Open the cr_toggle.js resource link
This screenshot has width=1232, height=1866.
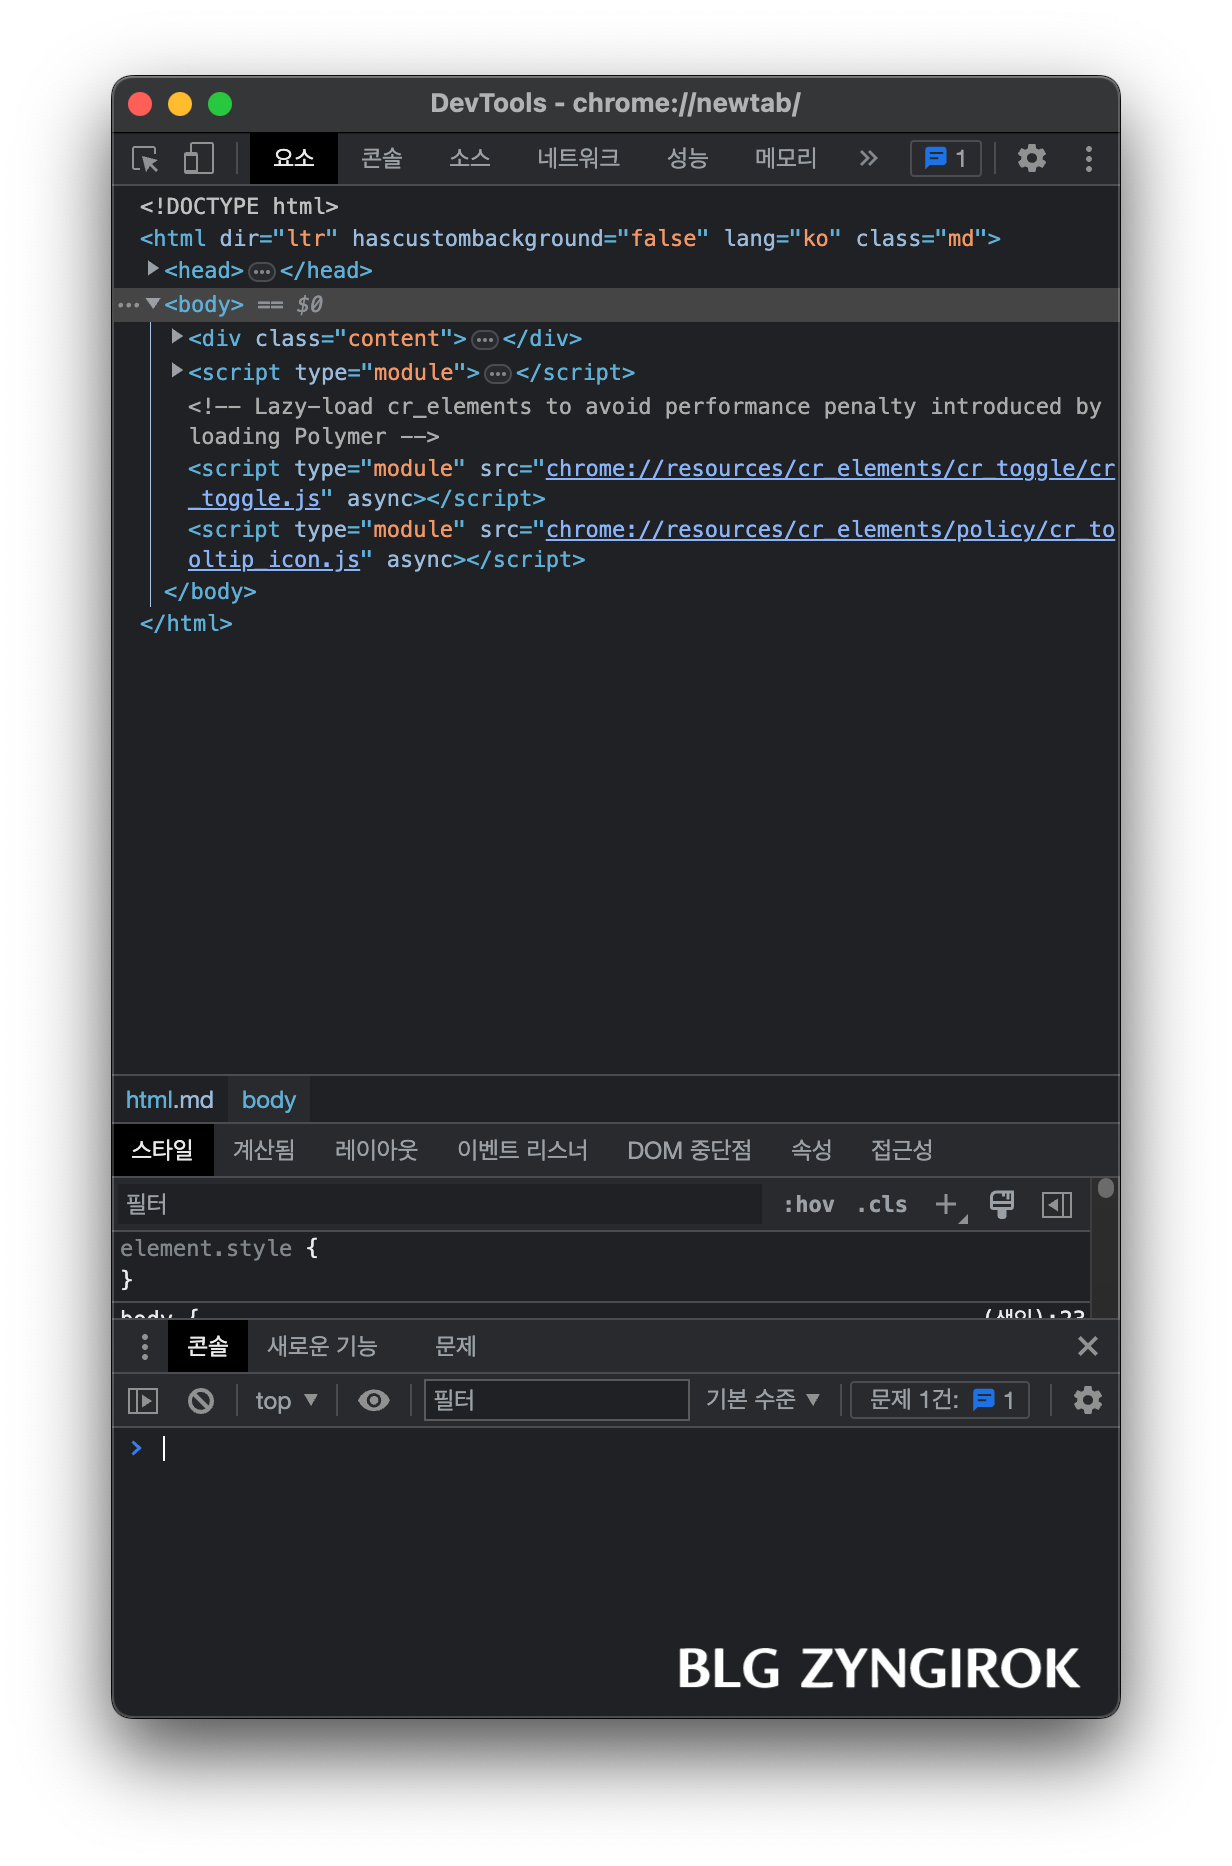click(651, 483)
